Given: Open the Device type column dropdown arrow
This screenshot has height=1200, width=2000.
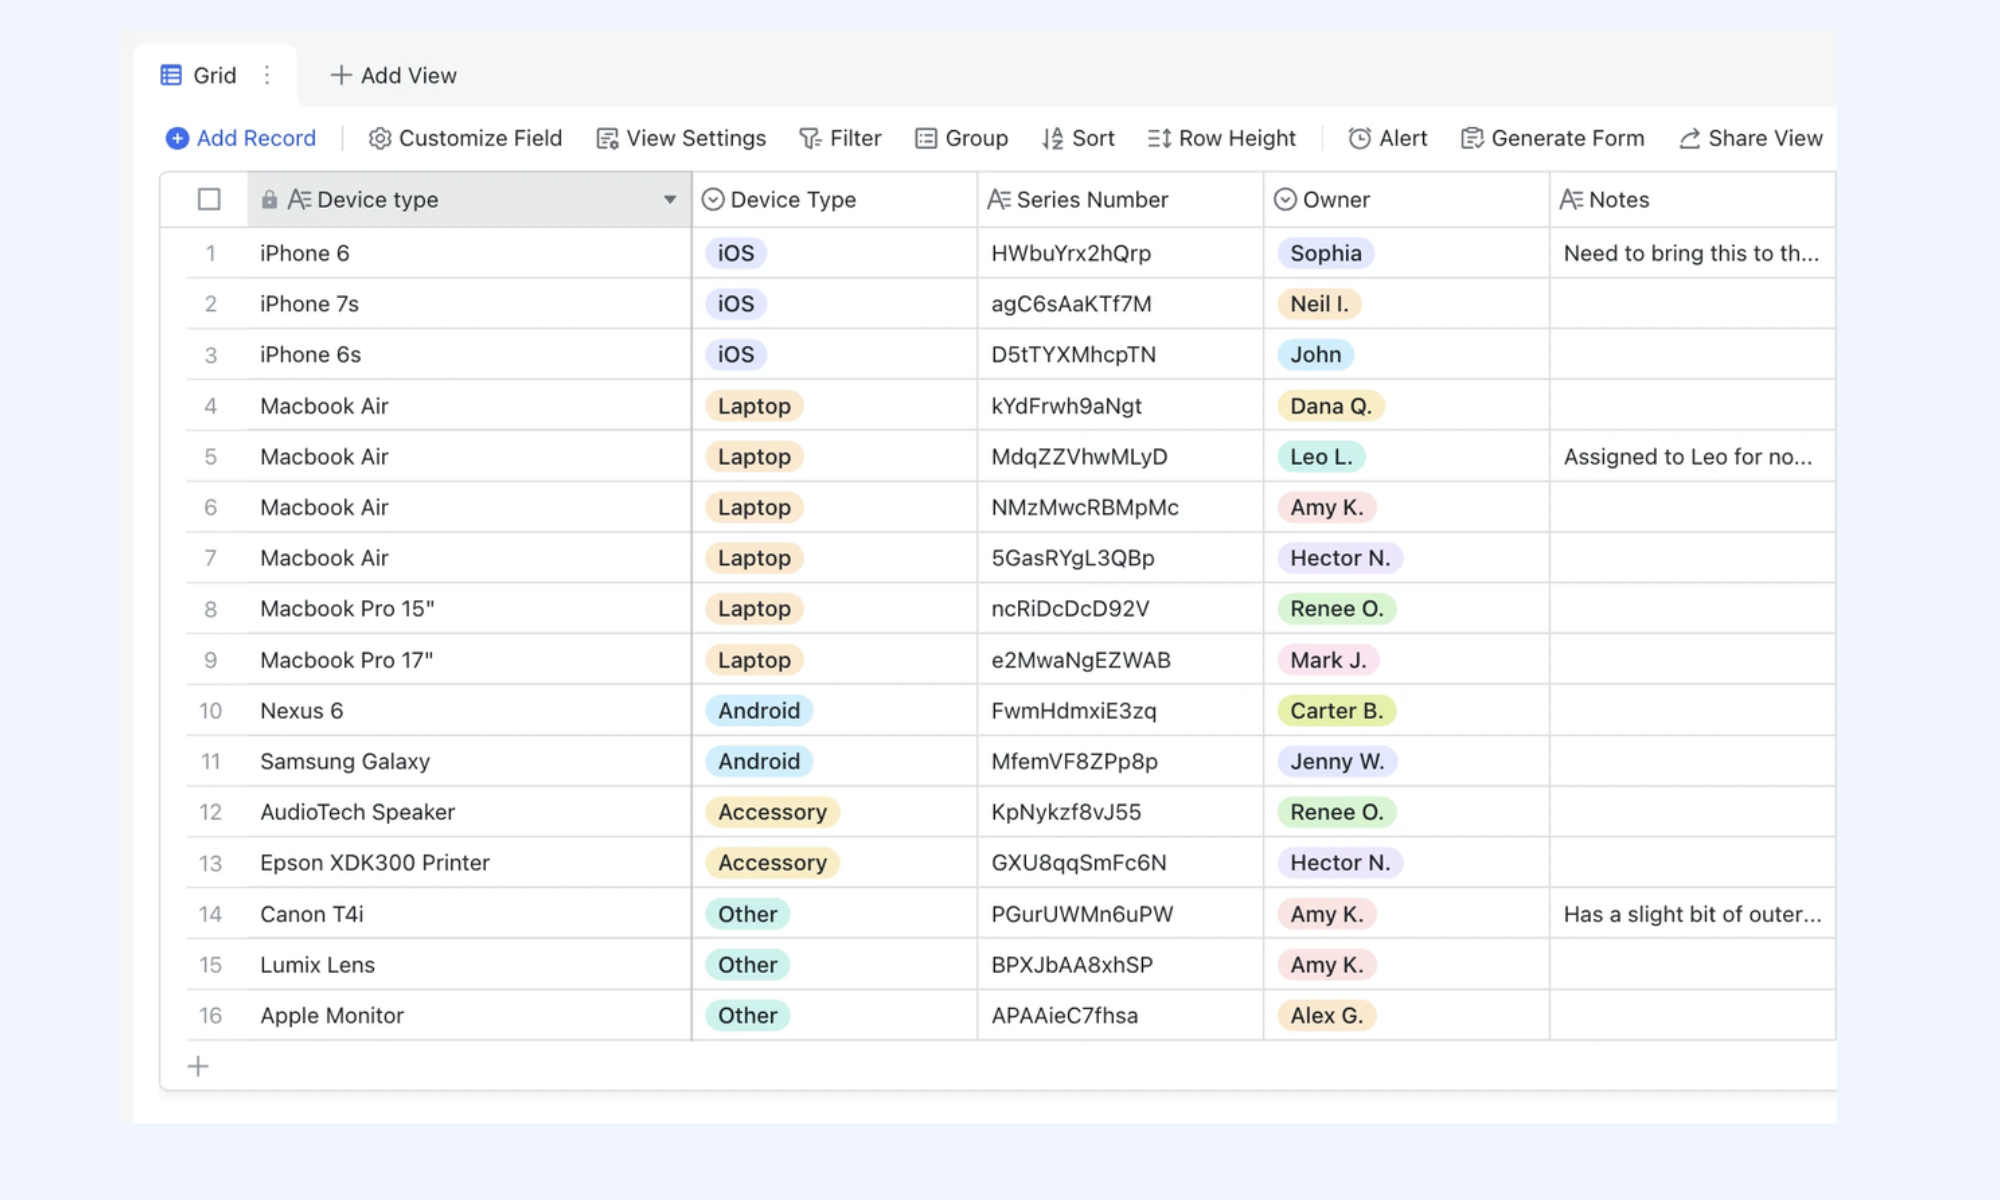Looking at the screenshot, I should coord(670,200).
